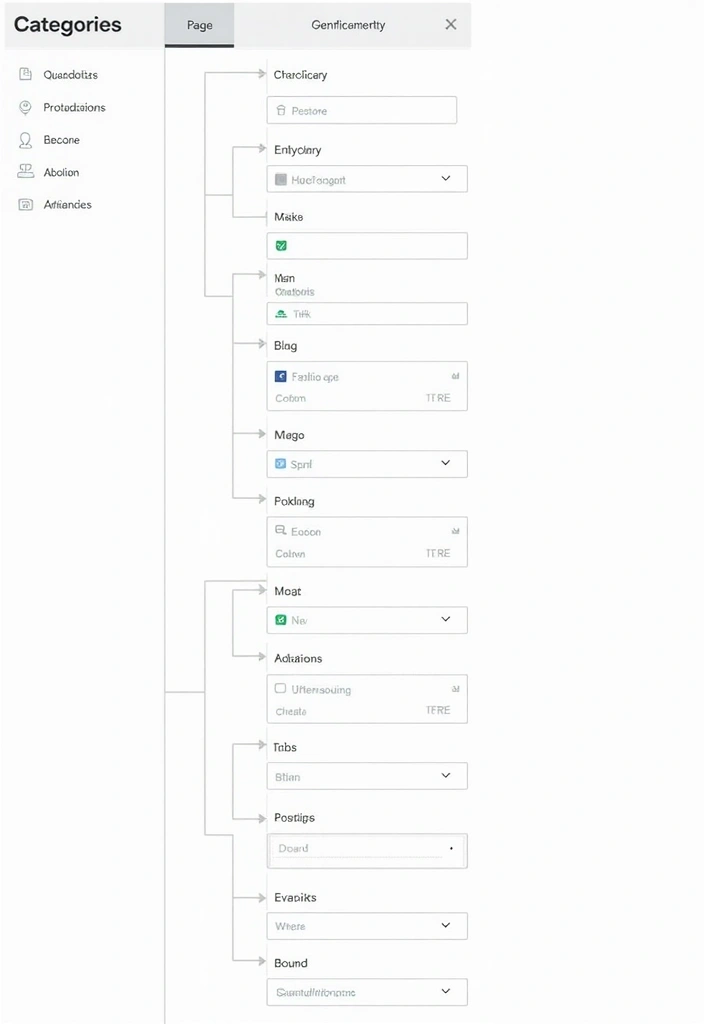
Task: Click the Protodaions lightbulb icon
Action: (25, 107)
